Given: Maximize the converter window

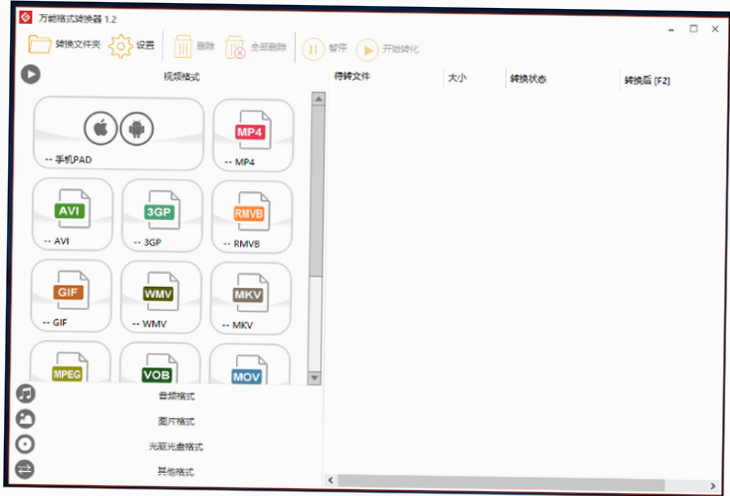Looking at the screenshot, I should [x=694, y=29].
